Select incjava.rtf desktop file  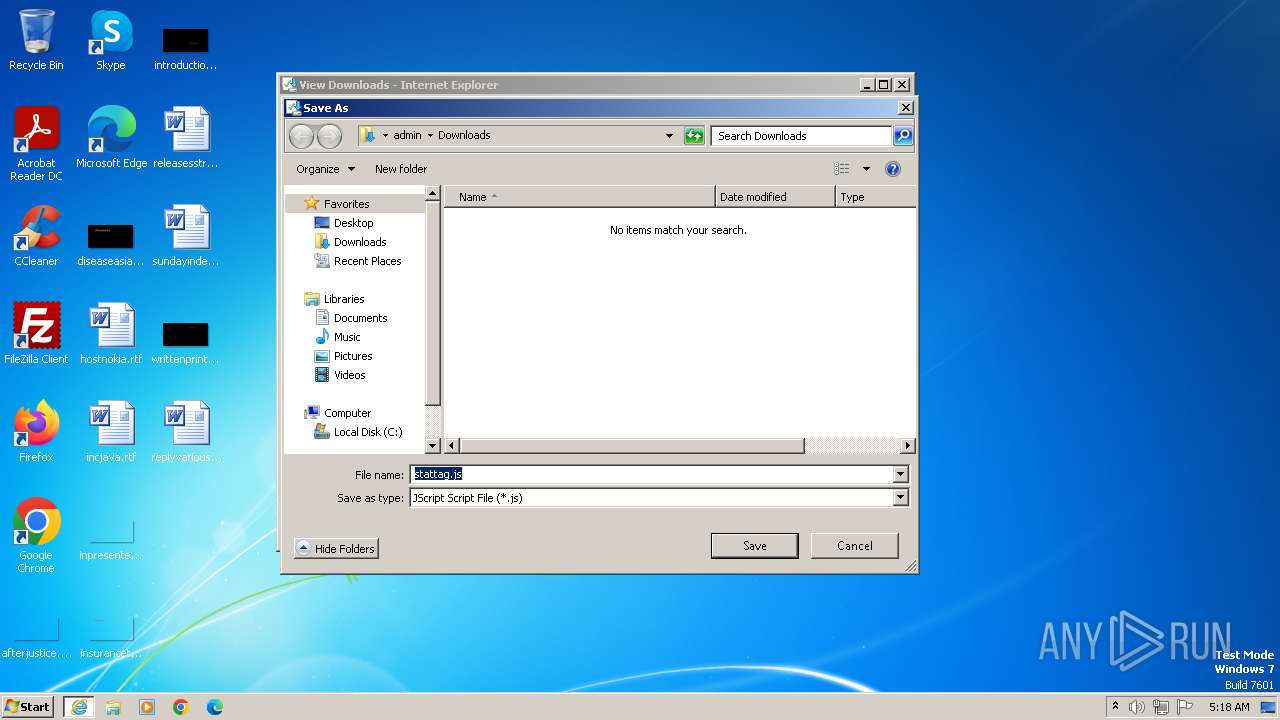[x=111, y=432]
